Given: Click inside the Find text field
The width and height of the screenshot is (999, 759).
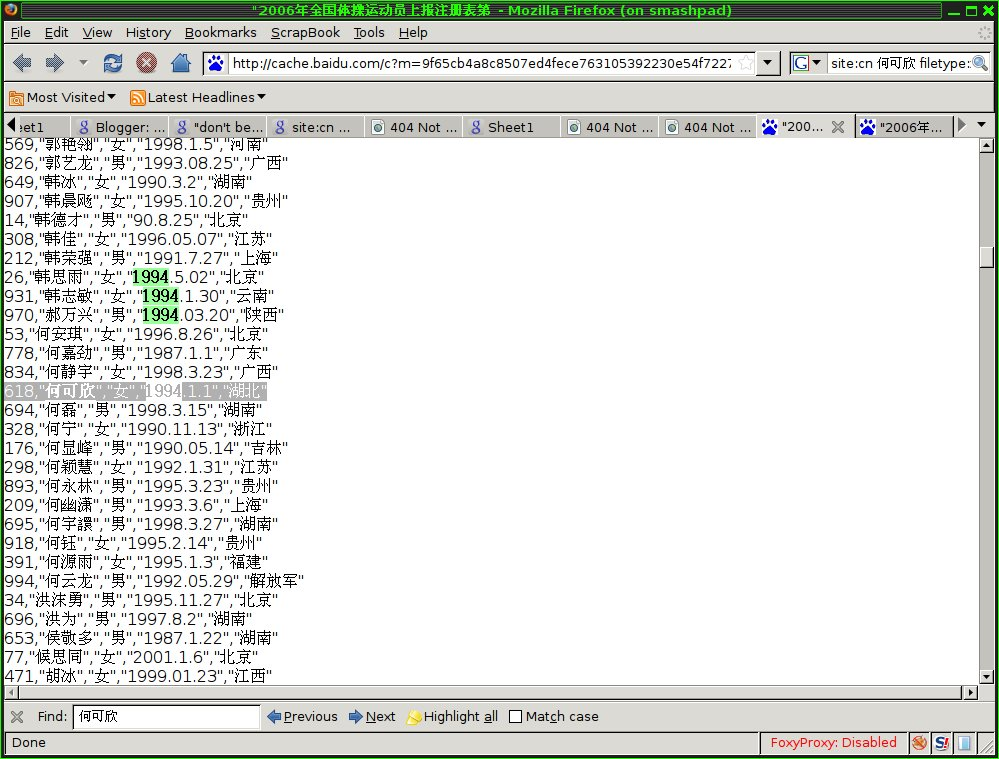Looking at the screenshot, I should (166, 716).
